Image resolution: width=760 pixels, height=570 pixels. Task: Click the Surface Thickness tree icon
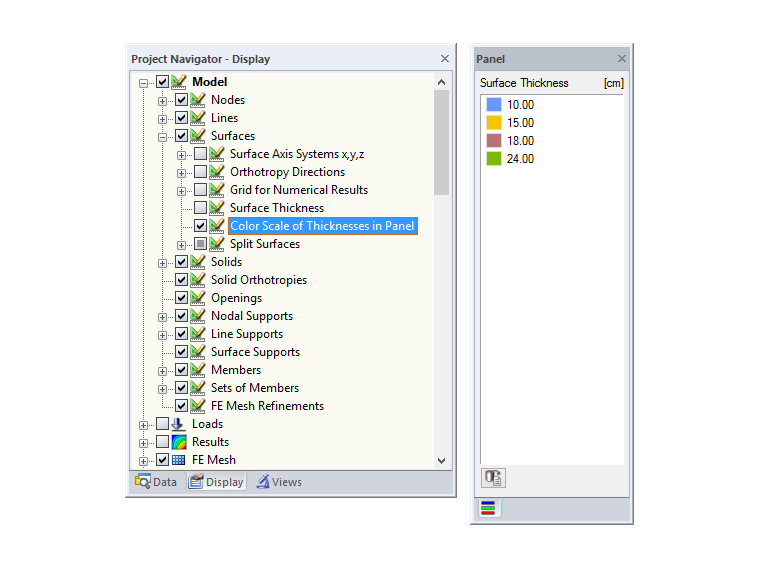click(x=217, y=207)
